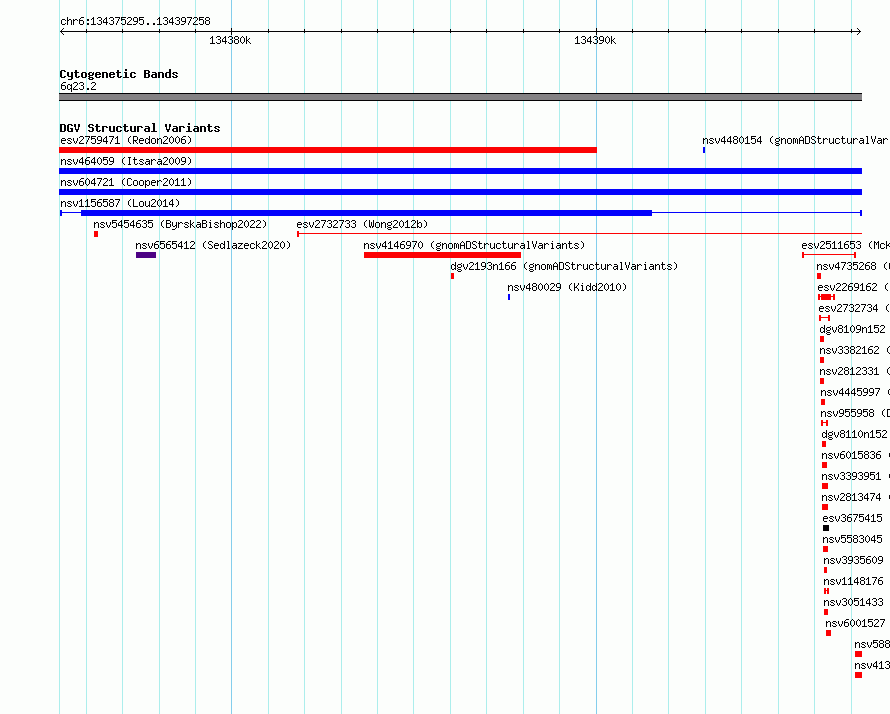
Task: Click the chr6:134375295..134397258 coordinates
Action: coord(135,21)
